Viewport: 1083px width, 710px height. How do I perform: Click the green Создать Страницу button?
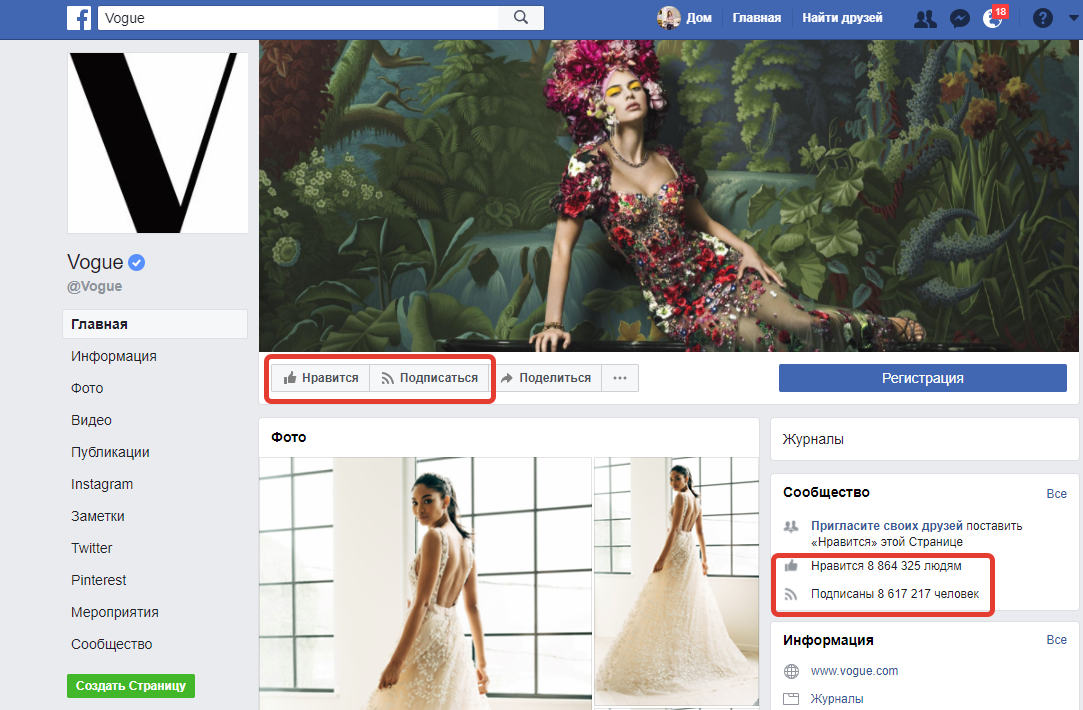click(x=131, y=686)
